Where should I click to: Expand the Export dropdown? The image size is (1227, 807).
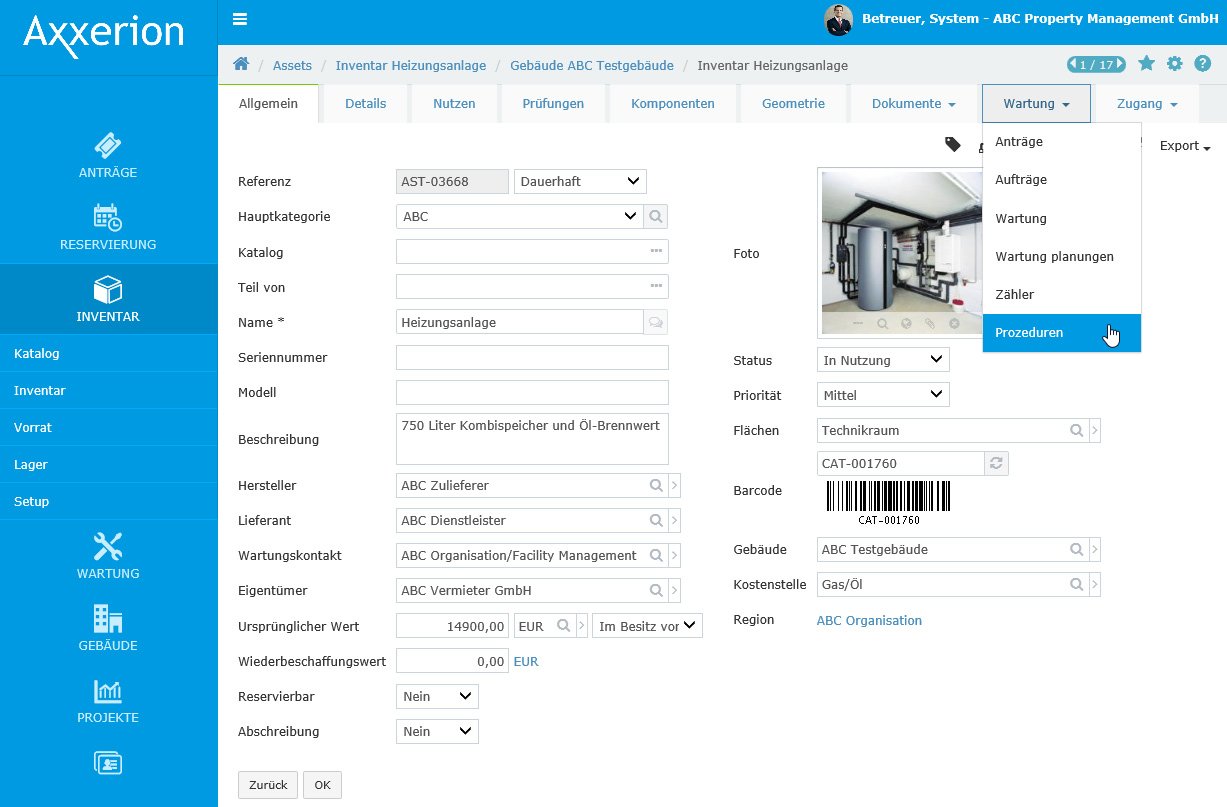coord(1185,146)
